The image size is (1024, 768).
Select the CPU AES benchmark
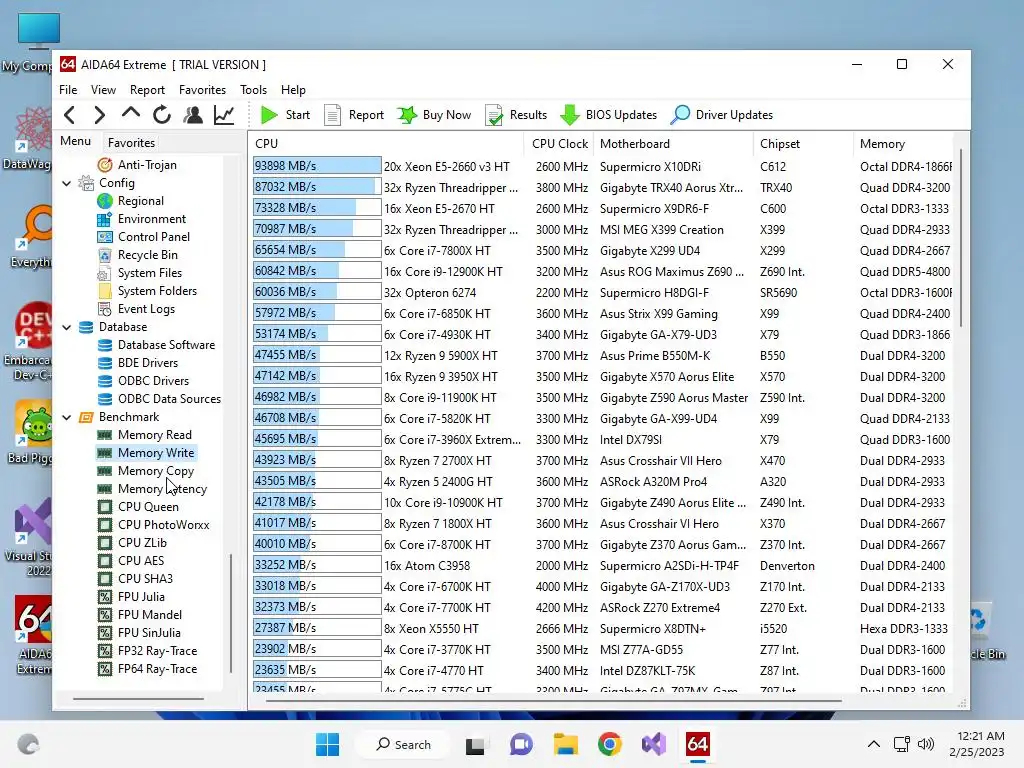point(131,561)
